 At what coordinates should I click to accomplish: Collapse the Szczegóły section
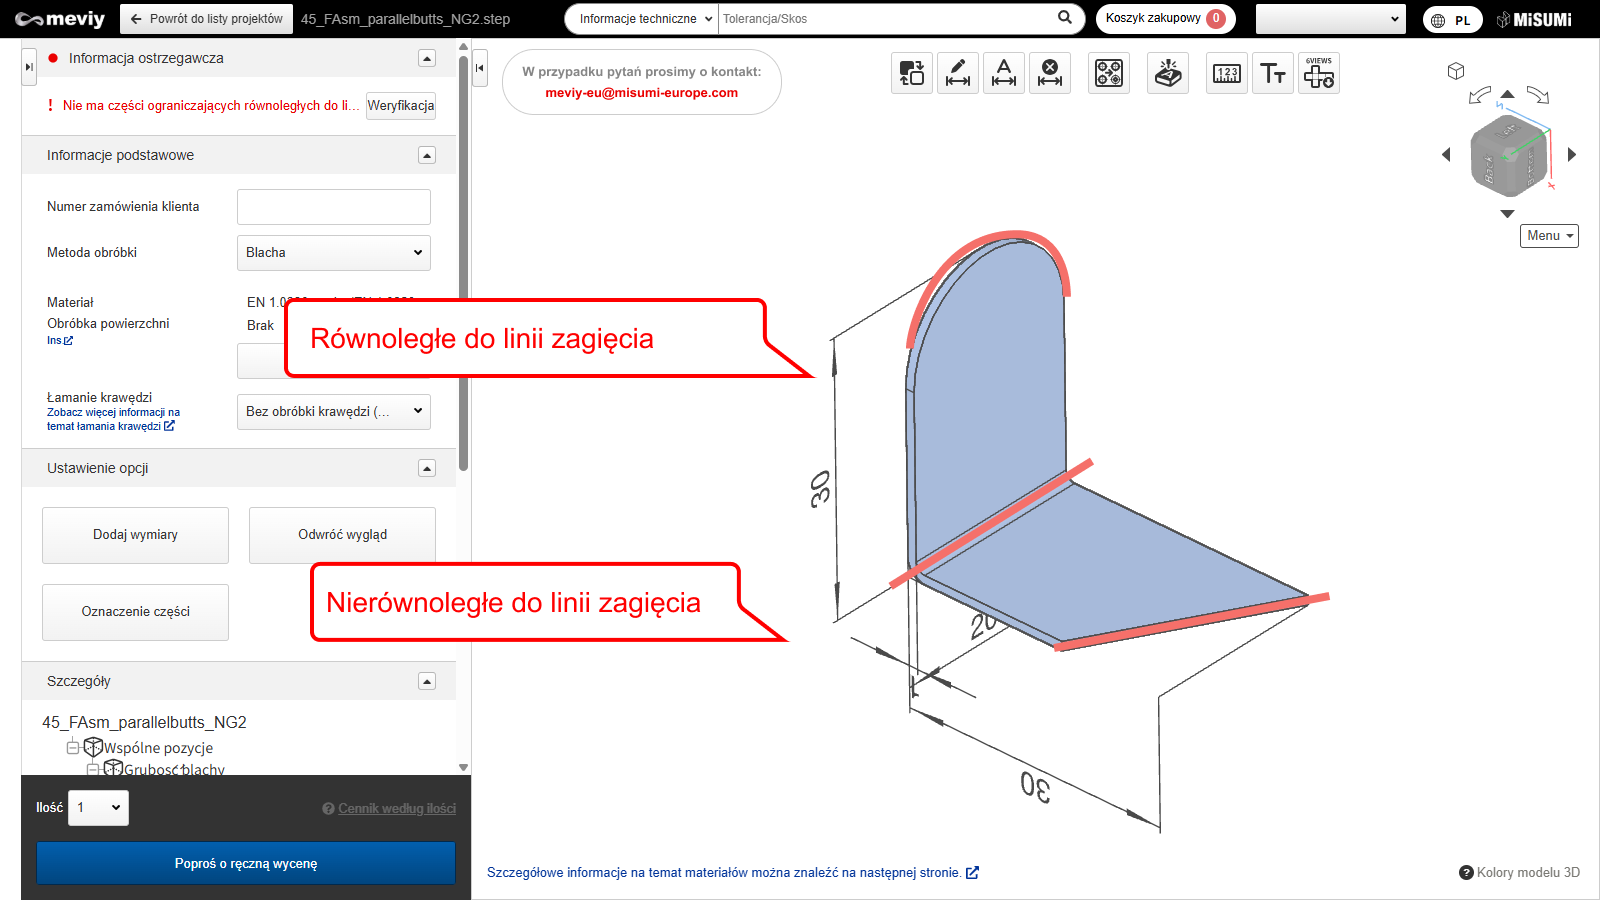427,681
